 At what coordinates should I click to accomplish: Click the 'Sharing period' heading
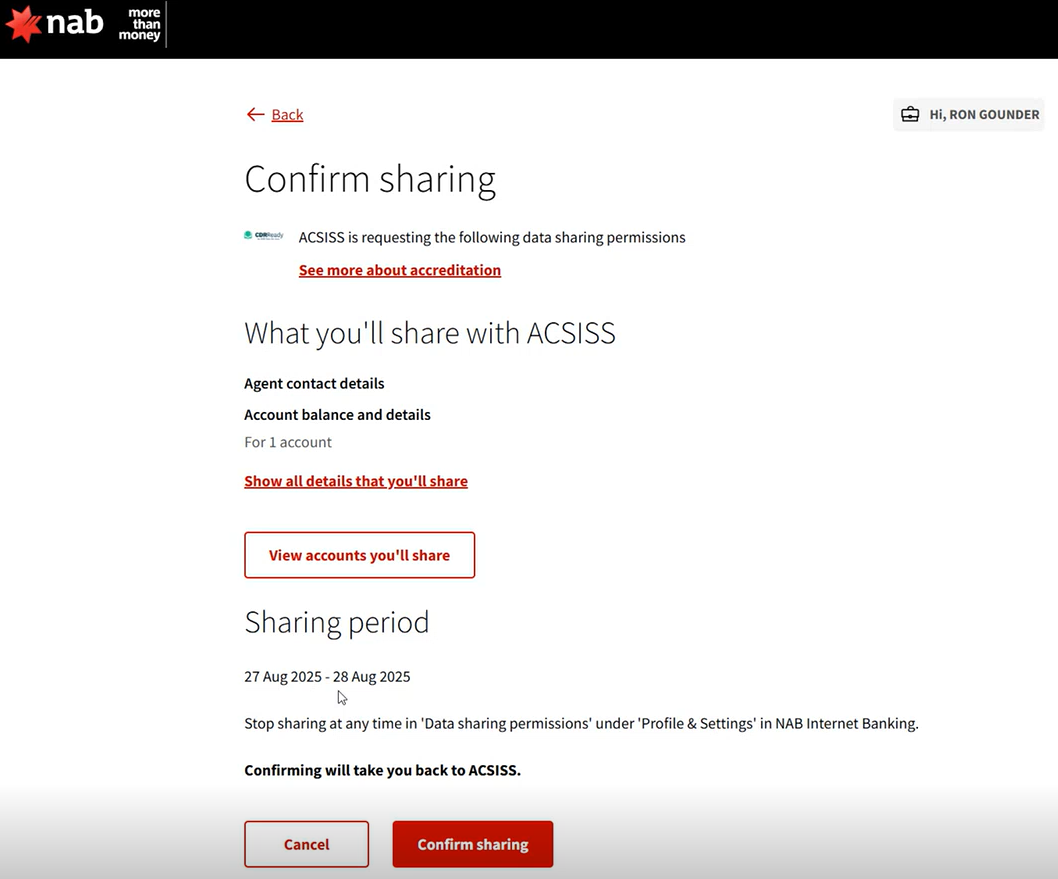pos(336,622)
